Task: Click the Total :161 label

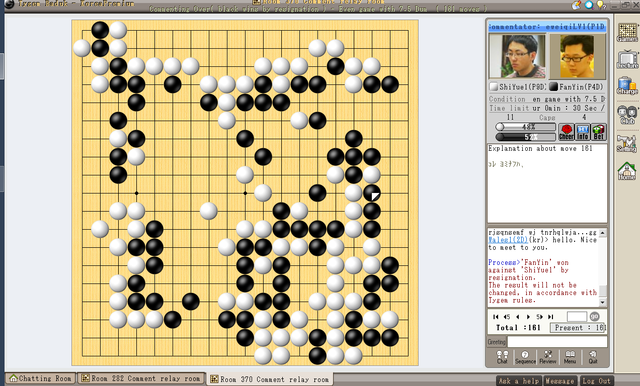Action: coord(518,328)
